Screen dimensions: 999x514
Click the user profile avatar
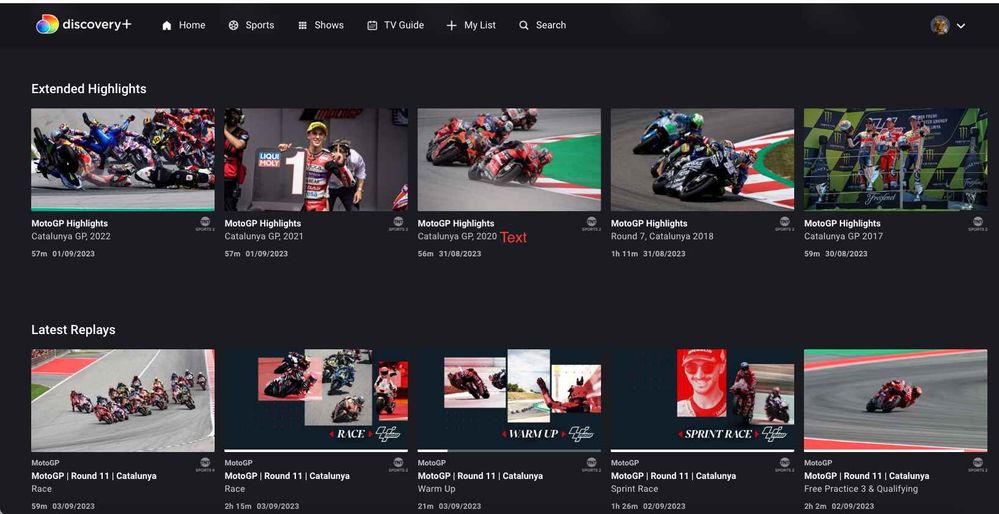pos(939,26)
